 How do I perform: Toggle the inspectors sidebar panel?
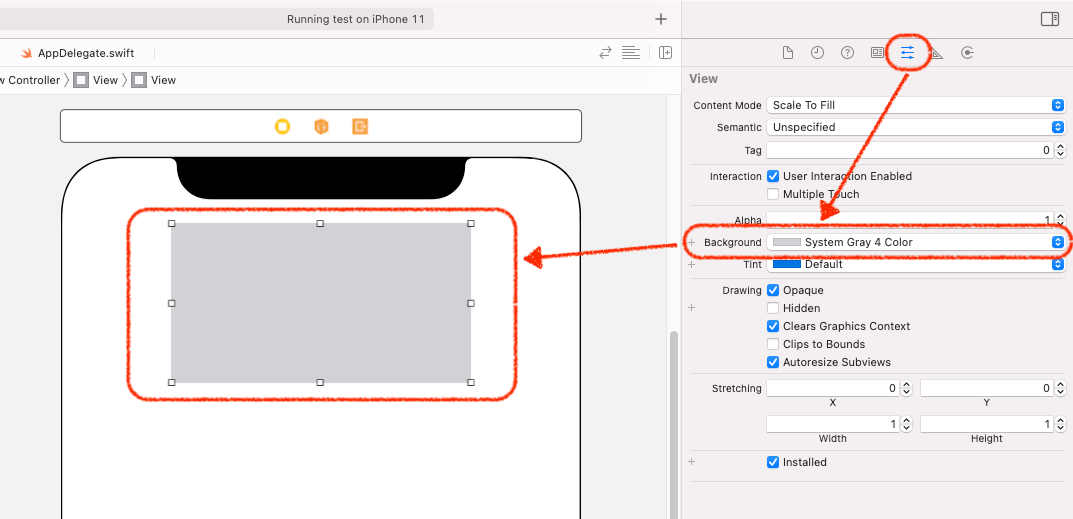click(1050, 19)
